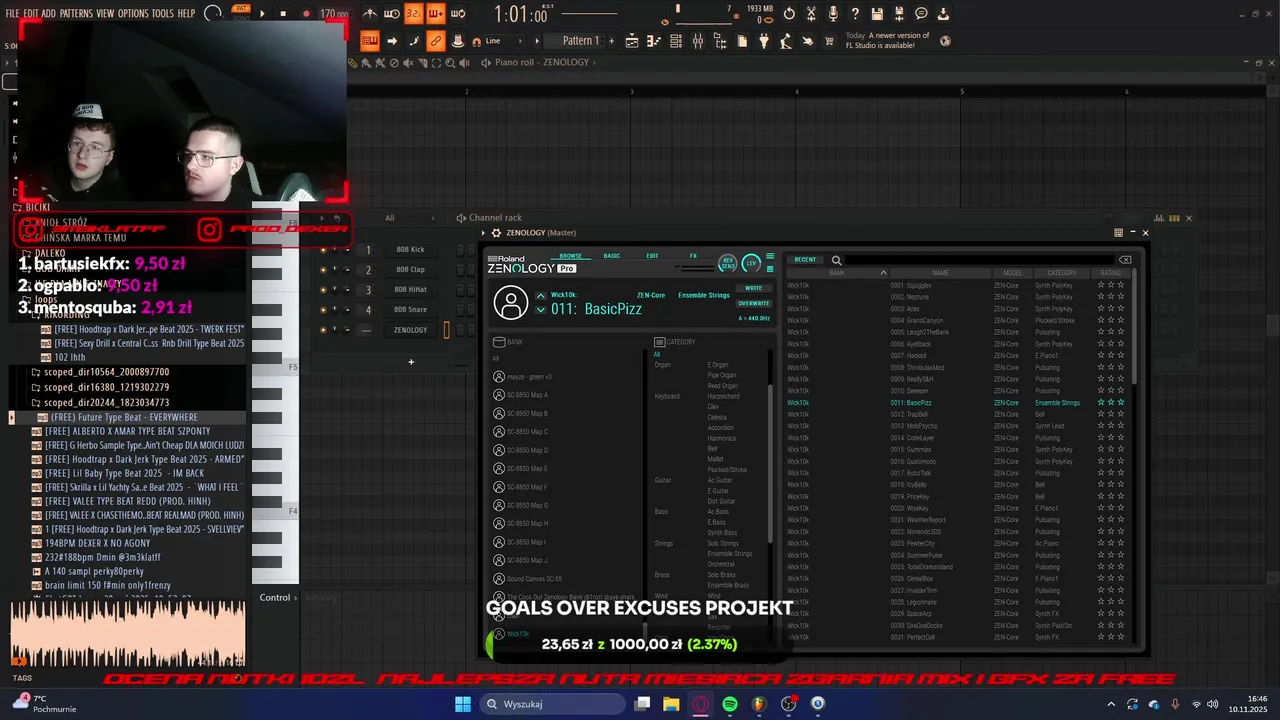Click the WRITE button in ZENOLOGY
The height and width of the screenshot is (720, 1280).
(x=754, y=288)
